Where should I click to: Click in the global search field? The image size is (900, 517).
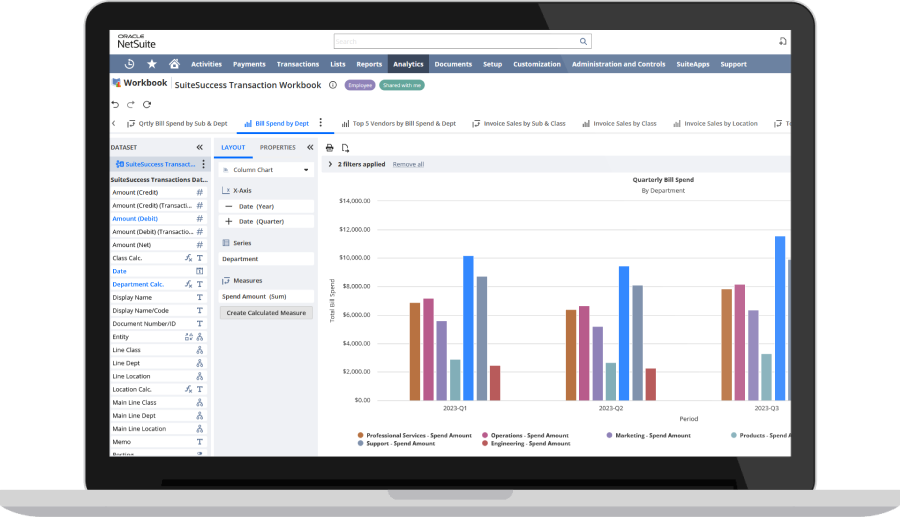[457, 41]
